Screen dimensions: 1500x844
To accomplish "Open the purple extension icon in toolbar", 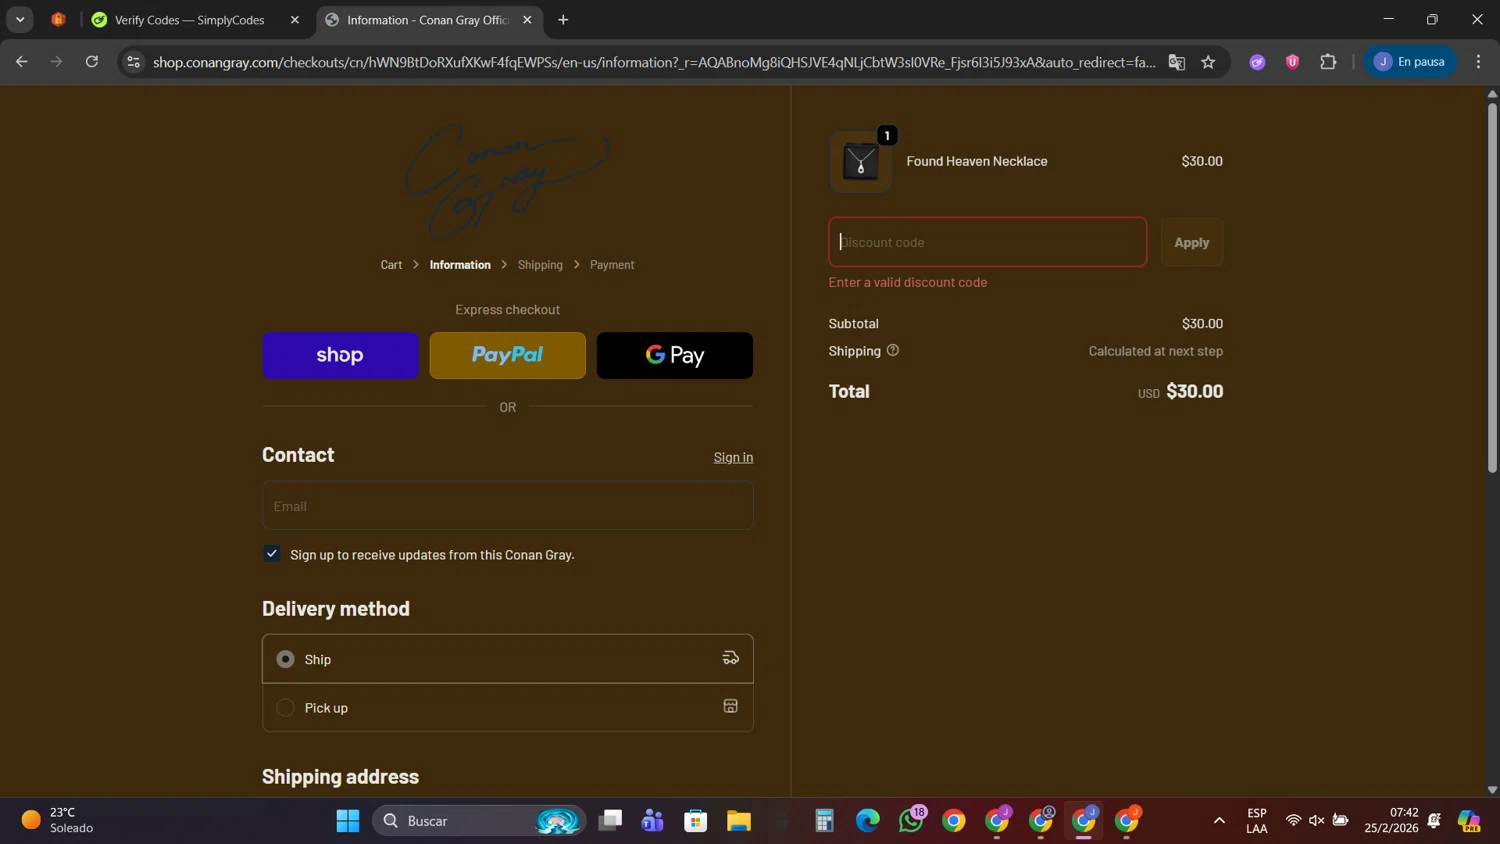I will 1257,62.
